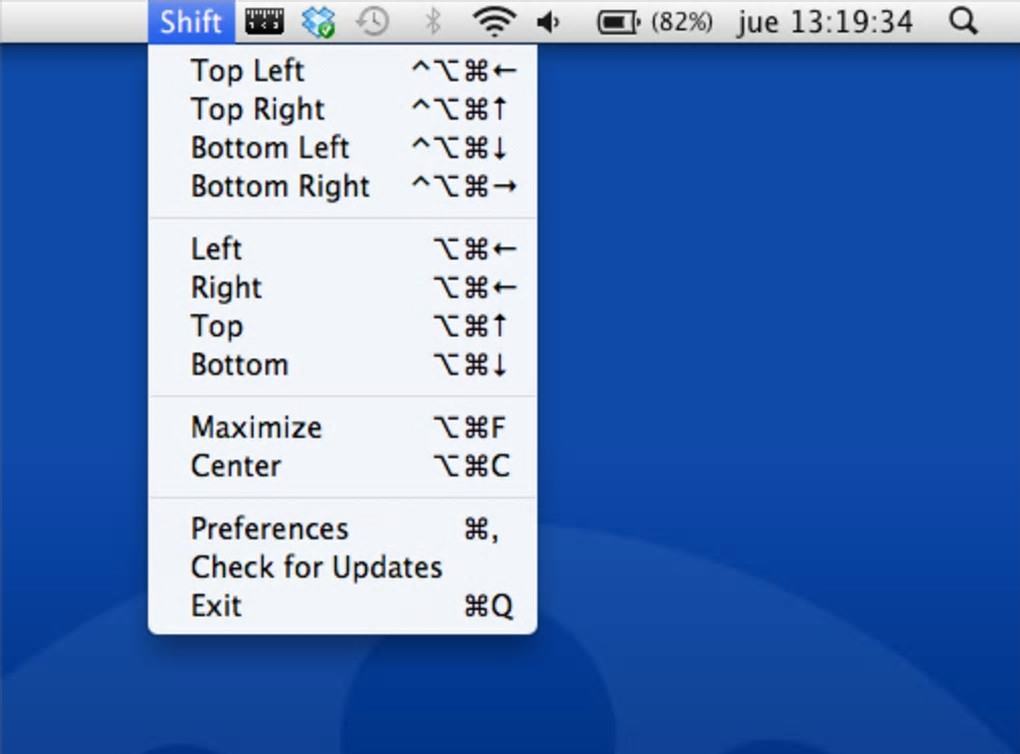Open the battery status icon

point(619,21)
